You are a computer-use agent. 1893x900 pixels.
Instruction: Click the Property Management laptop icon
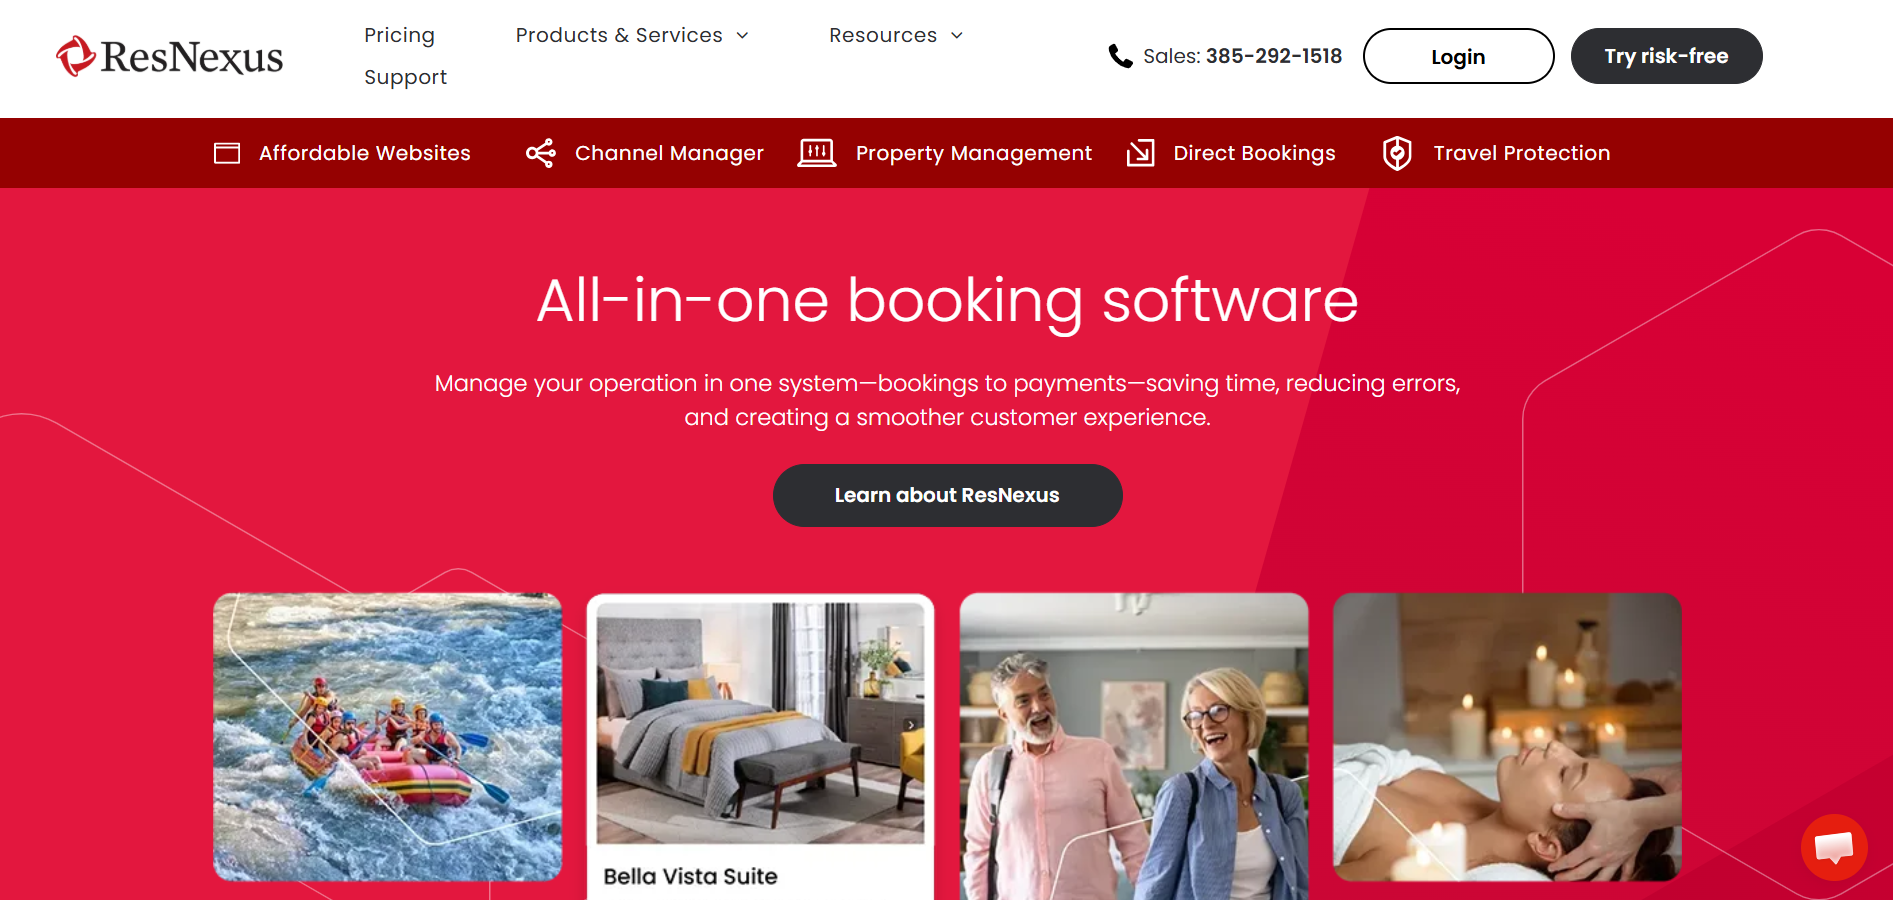[x=817, y=153]
